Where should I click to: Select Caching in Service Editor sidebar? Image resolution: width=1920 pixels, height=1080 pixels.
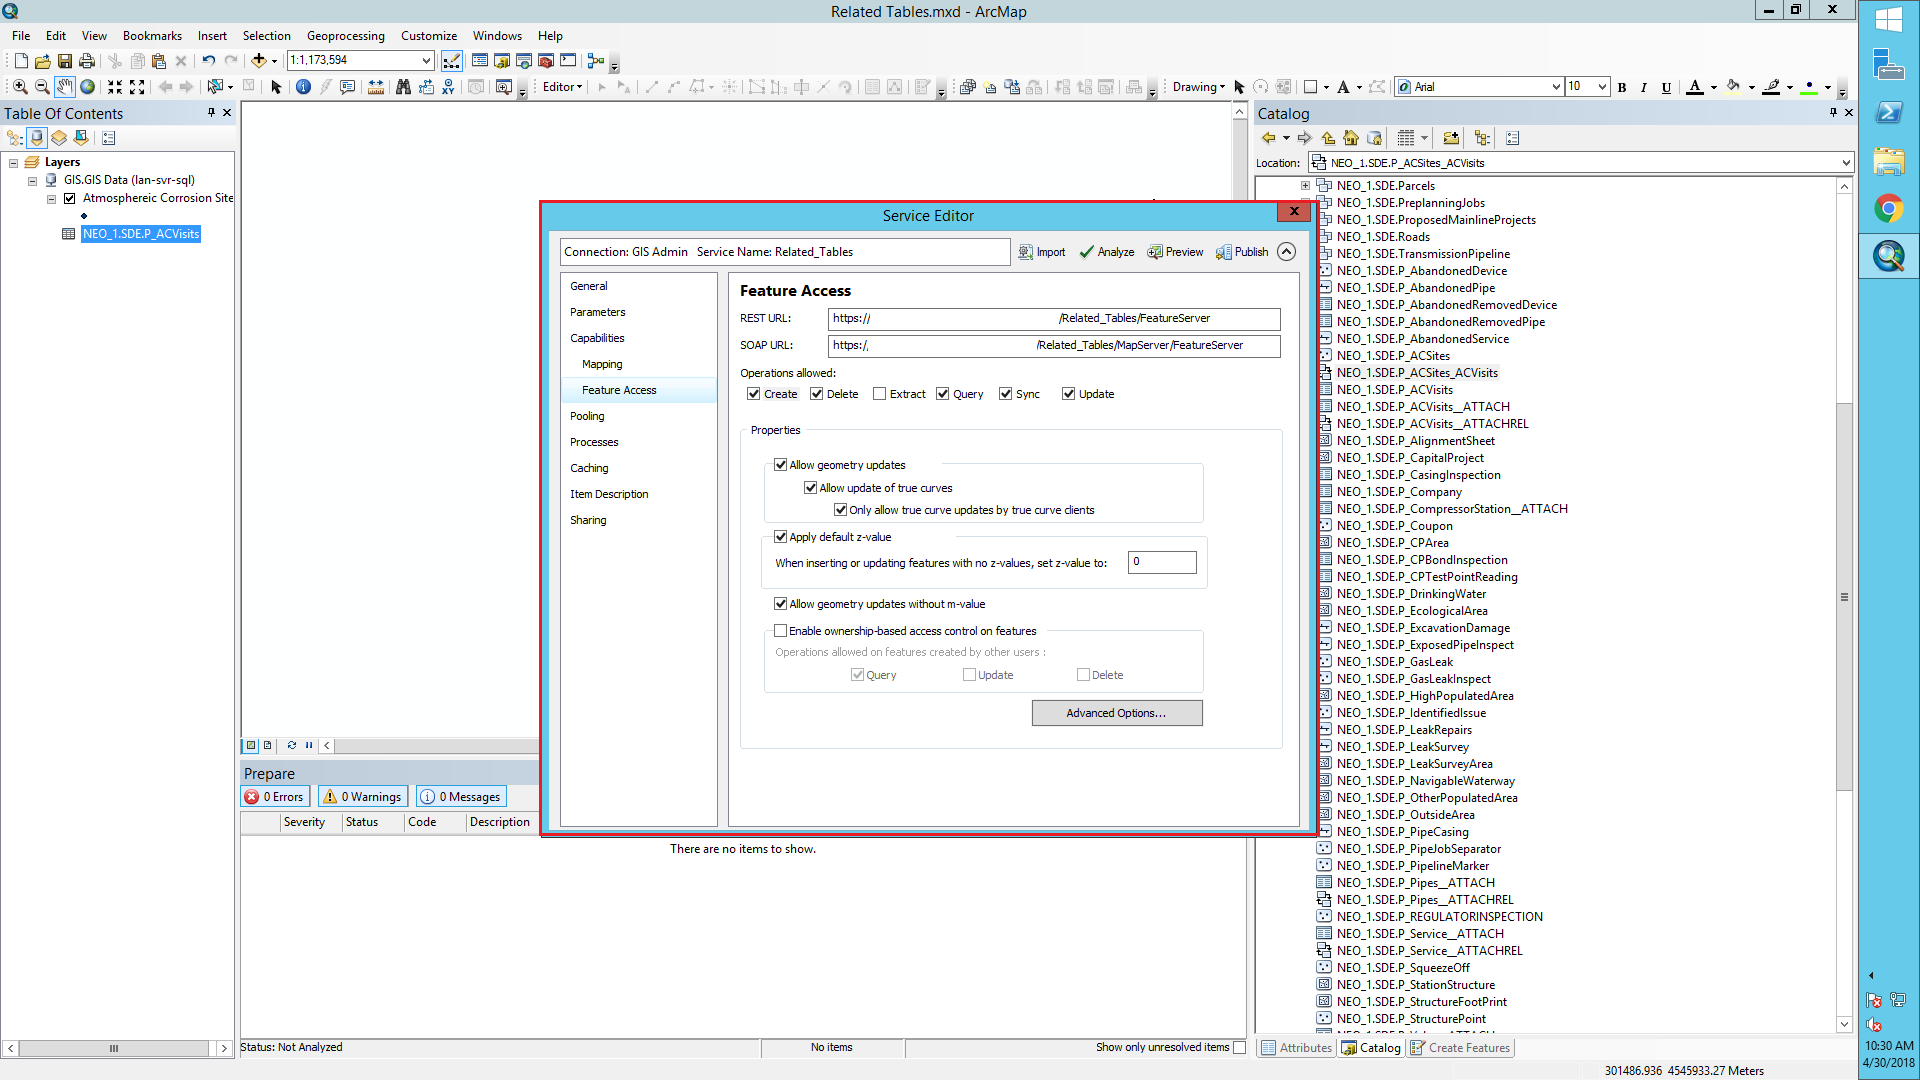(x=589, y=468)
